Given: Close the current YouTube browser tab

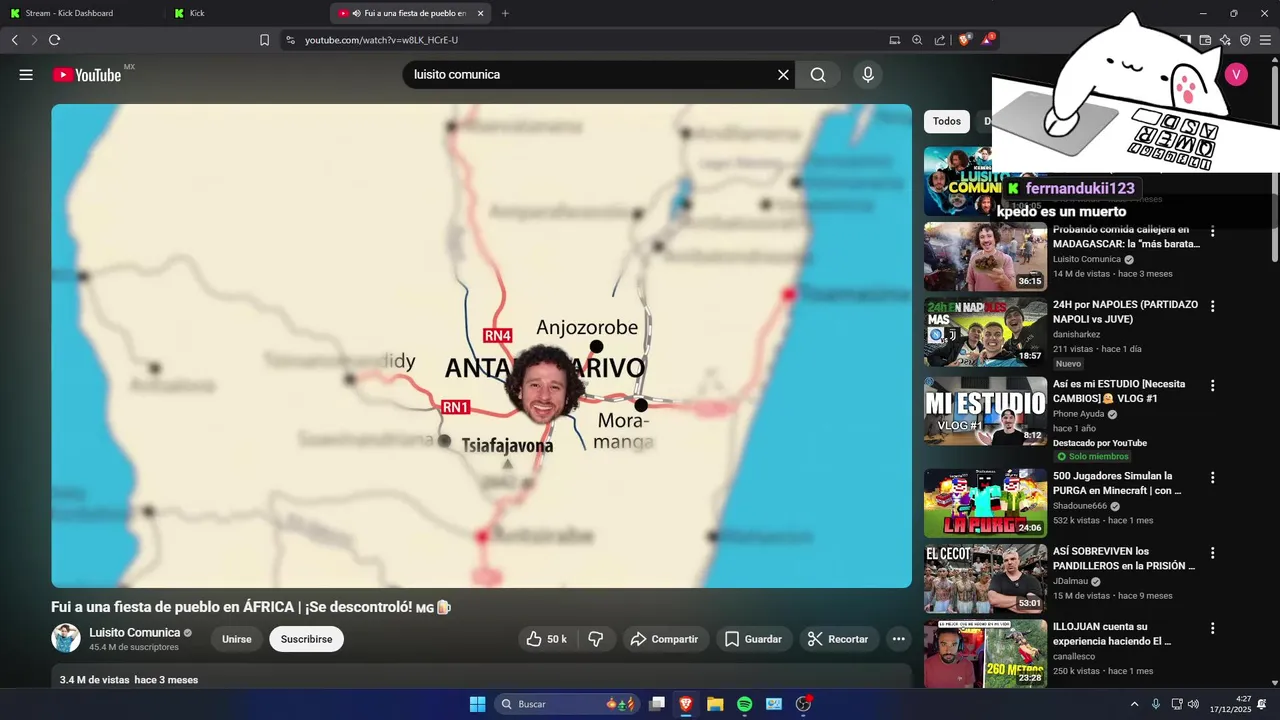Looking at the screenshot, I should 480,13.
